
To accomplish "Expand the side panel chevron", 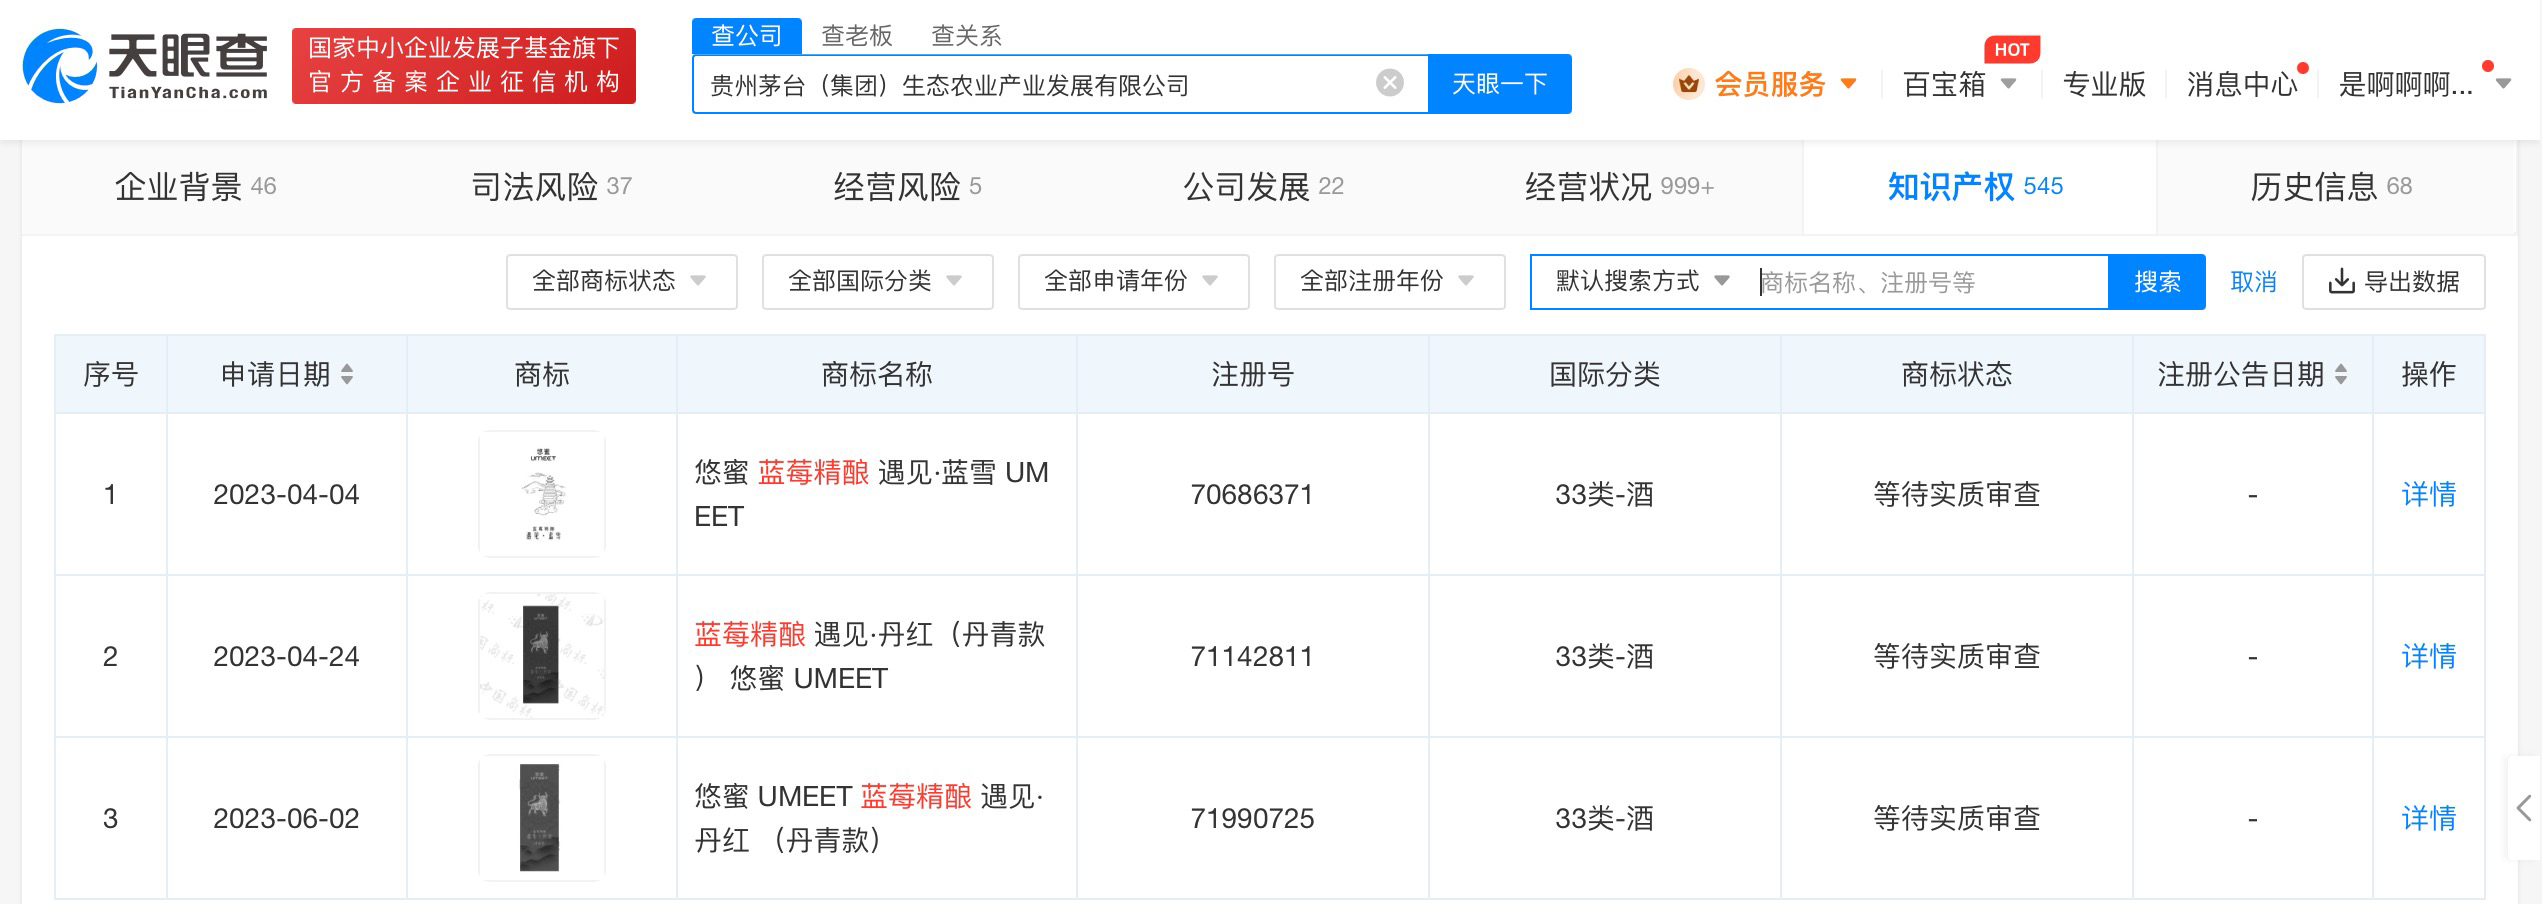I will 2524,808.
